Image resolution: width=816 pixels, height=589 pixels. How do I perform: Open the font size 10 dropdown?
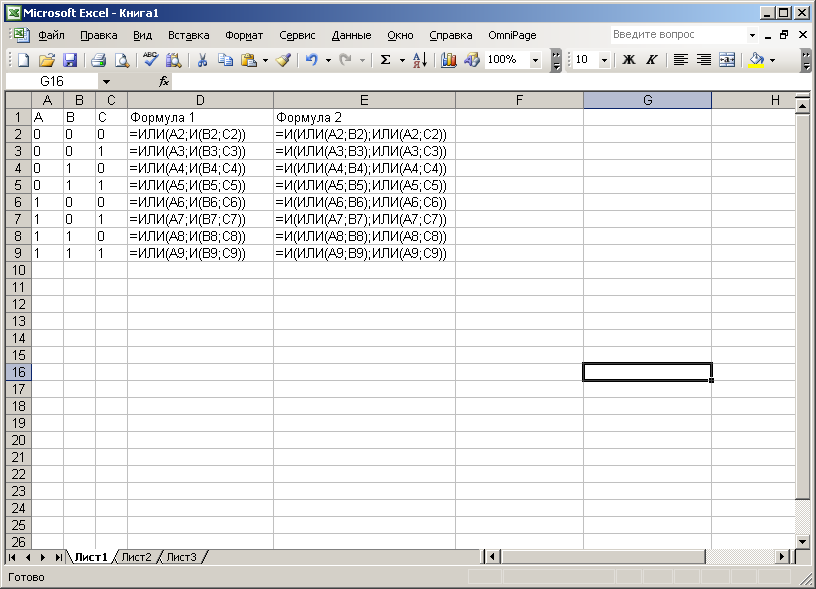pos(604,60)
